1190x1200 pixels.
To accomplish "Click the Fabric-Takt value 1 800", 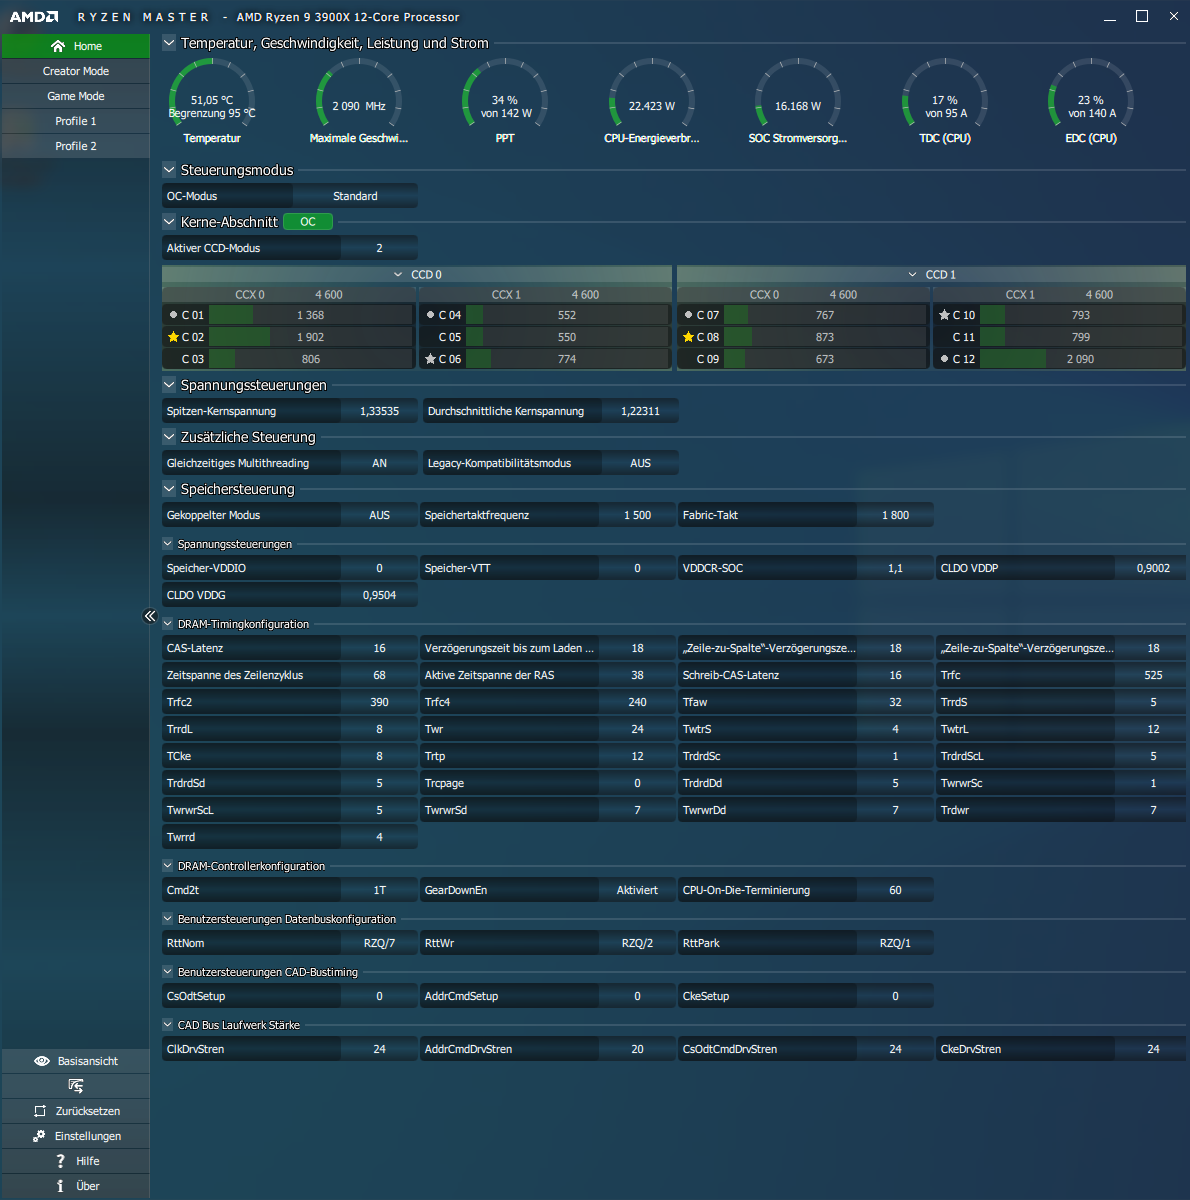I will tap(895, 515).
